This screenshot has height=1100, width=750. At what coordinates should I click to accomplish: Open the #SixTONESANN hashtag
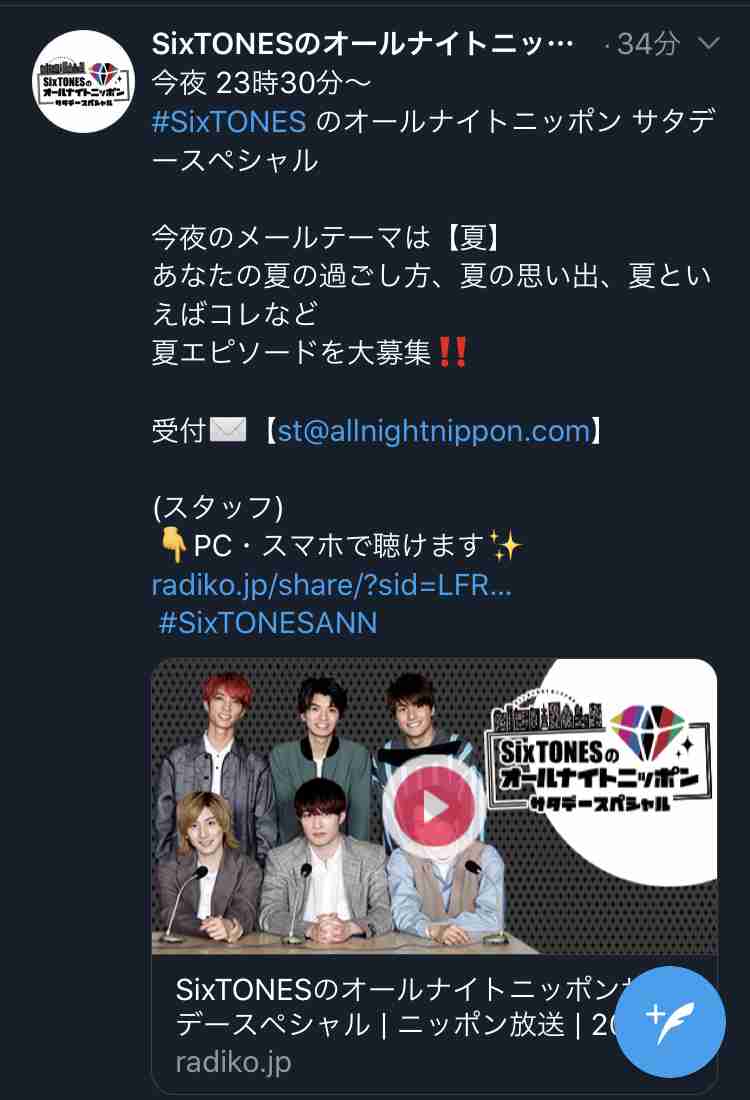[268, 622]
